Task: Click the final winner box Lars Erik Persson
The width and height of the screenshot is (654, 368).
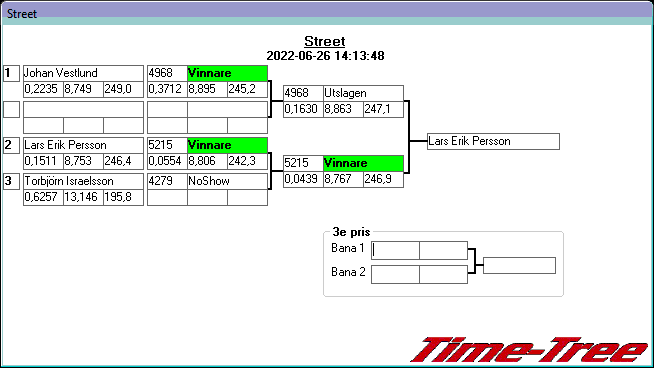Action: tap(493, 141)
